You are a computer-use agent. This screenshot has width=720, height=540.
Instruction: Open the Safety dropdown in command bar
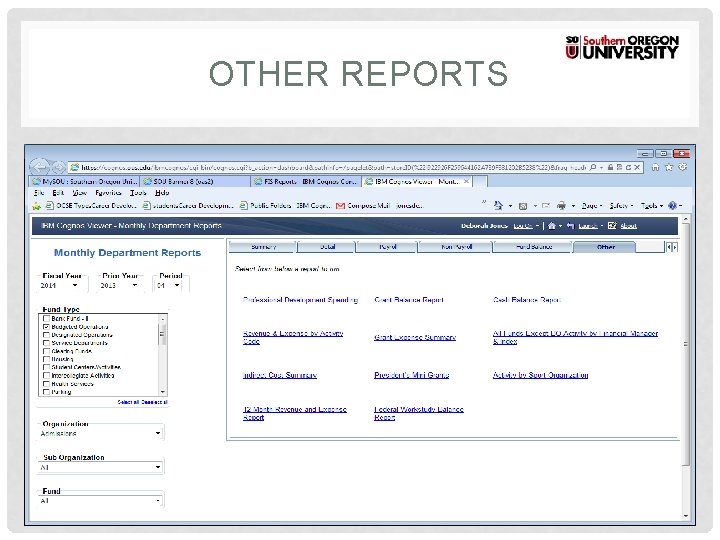click(621, 206)
